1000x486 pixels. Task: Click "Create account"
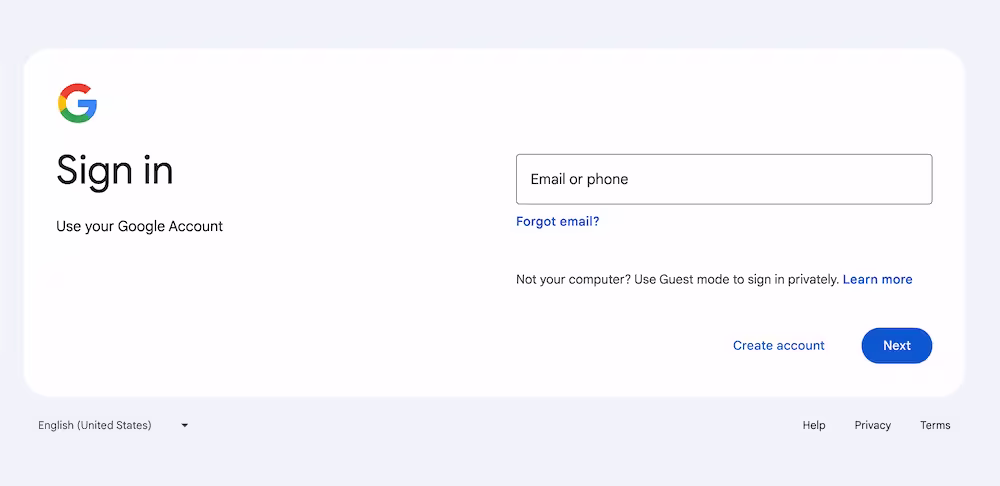[x=778, y=345]
